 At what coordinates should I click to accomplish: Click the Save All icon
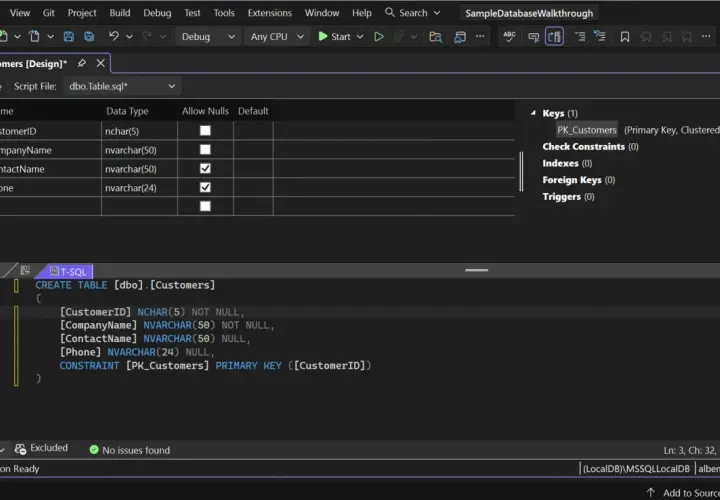point(89,37)
